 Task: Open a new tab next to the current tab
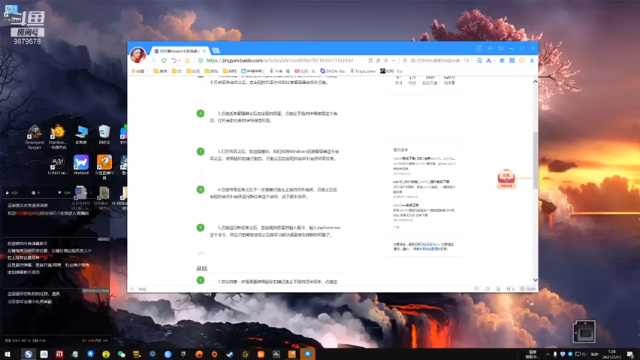[x=216, y=51]
